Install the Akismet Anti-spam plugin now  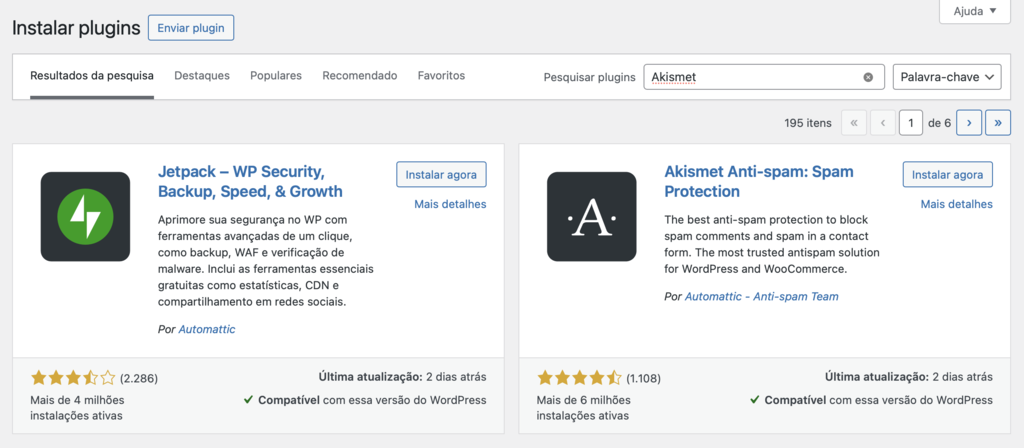pos(948,175)
